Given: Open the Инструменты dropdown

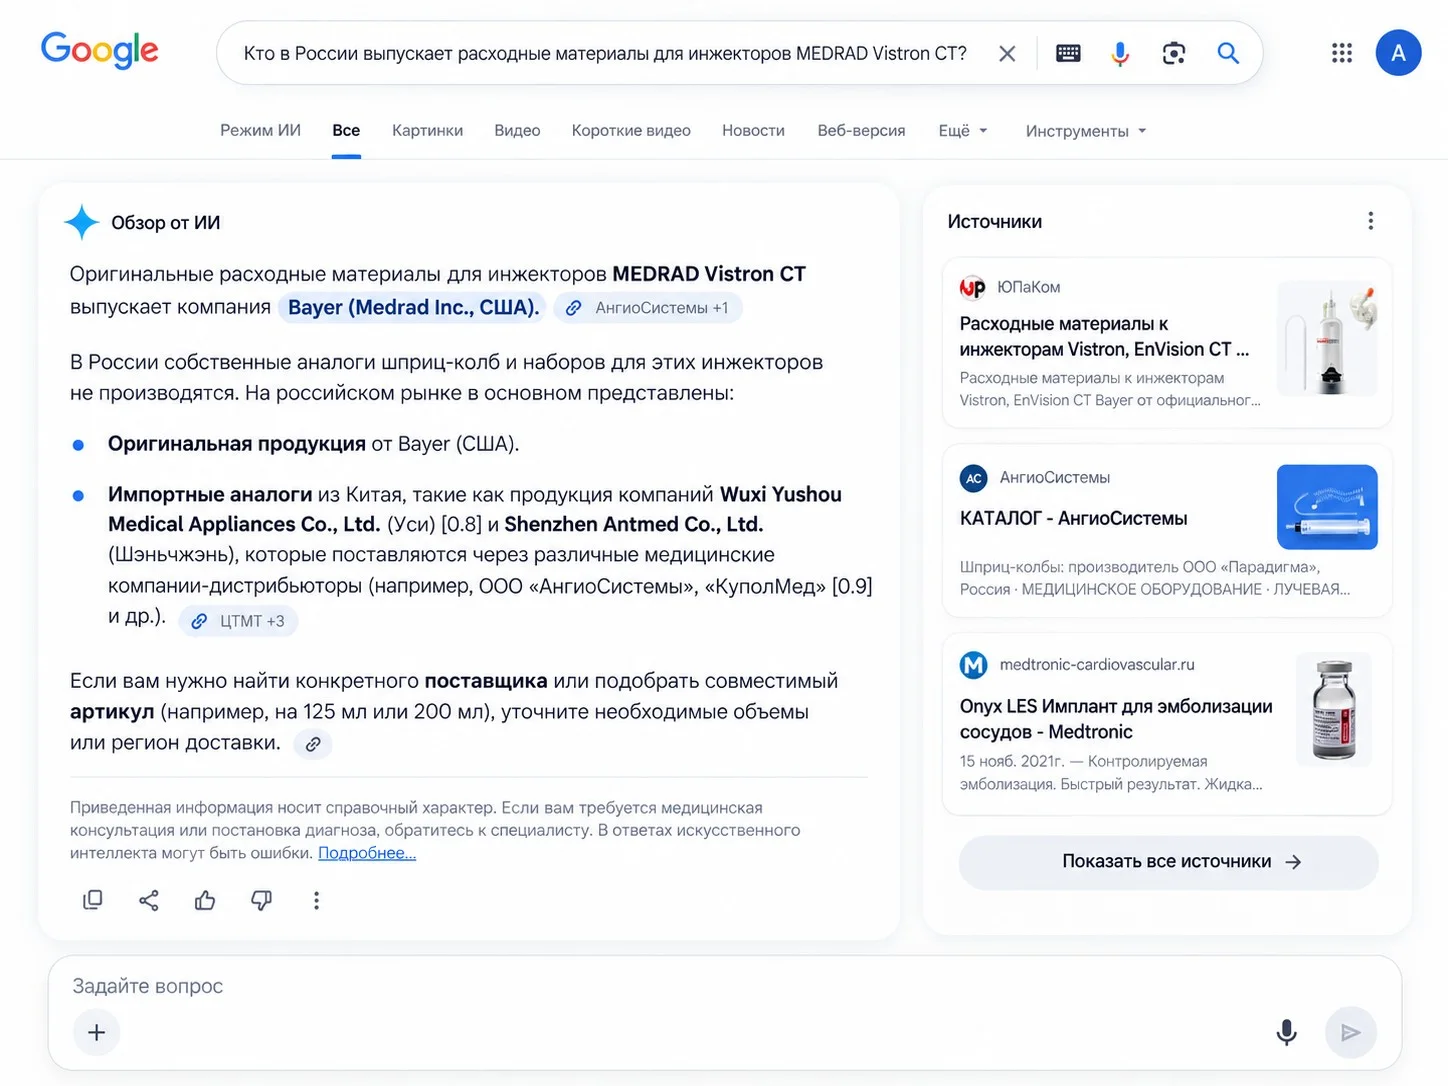Looking at the screenshot, I should 1086,131.
